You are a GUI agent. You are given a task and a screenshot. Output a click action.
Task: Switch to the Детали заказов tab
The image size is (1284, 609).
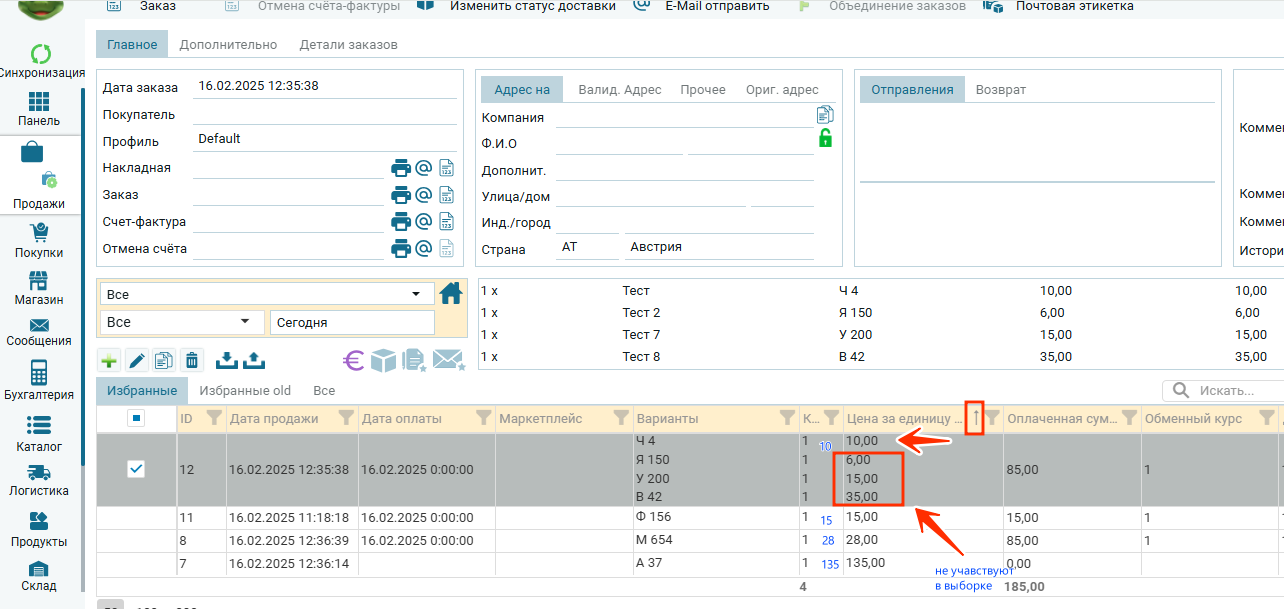click(348, 45)
